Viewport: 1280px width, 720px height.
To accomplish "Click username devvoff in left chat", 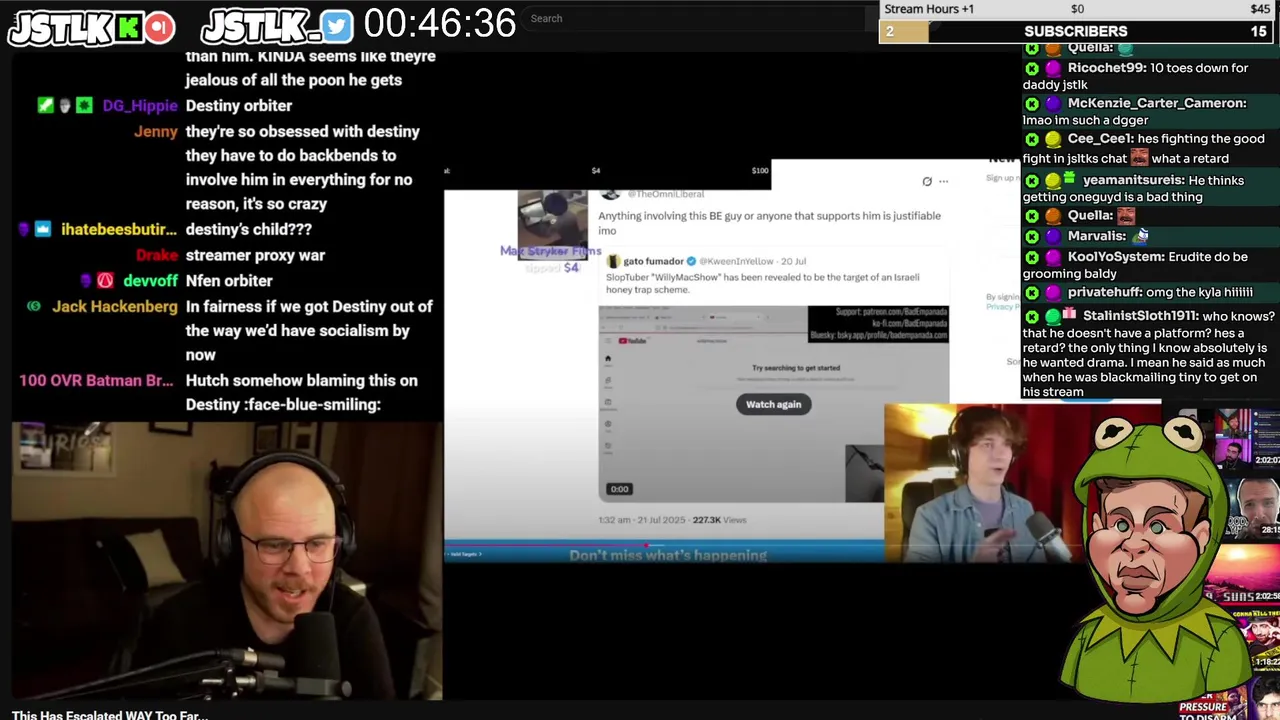I will (150, 281).
